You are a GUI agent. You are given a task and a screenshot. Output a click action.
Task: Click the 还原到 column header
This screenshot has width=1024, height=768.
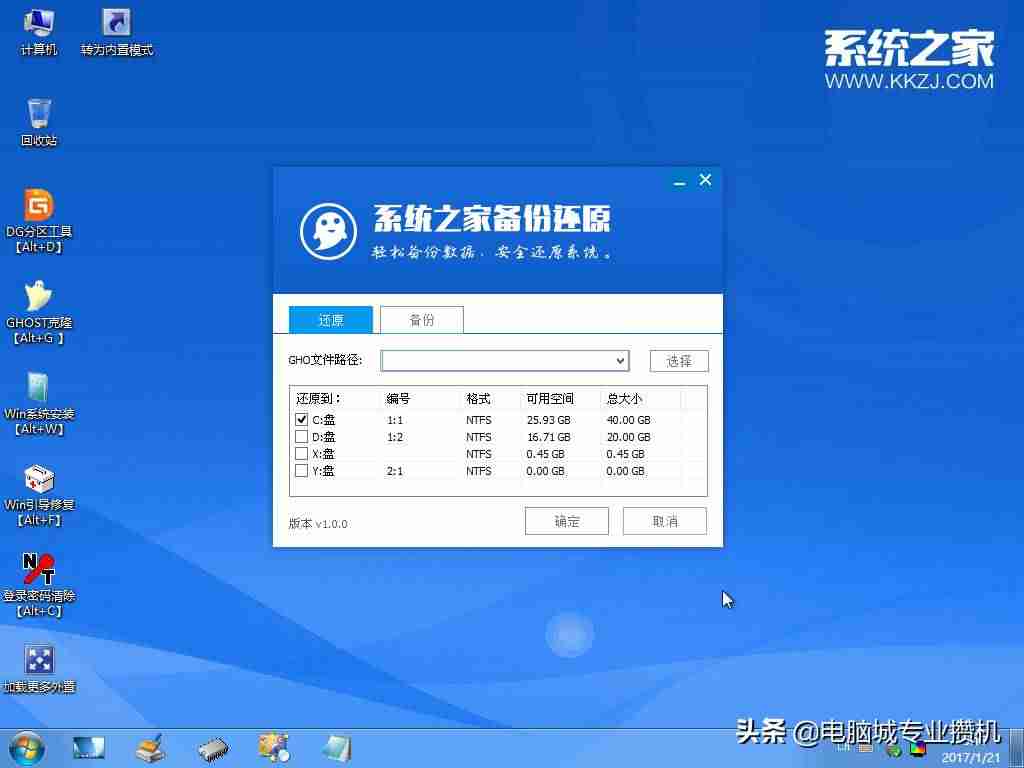tap(318, 398)
